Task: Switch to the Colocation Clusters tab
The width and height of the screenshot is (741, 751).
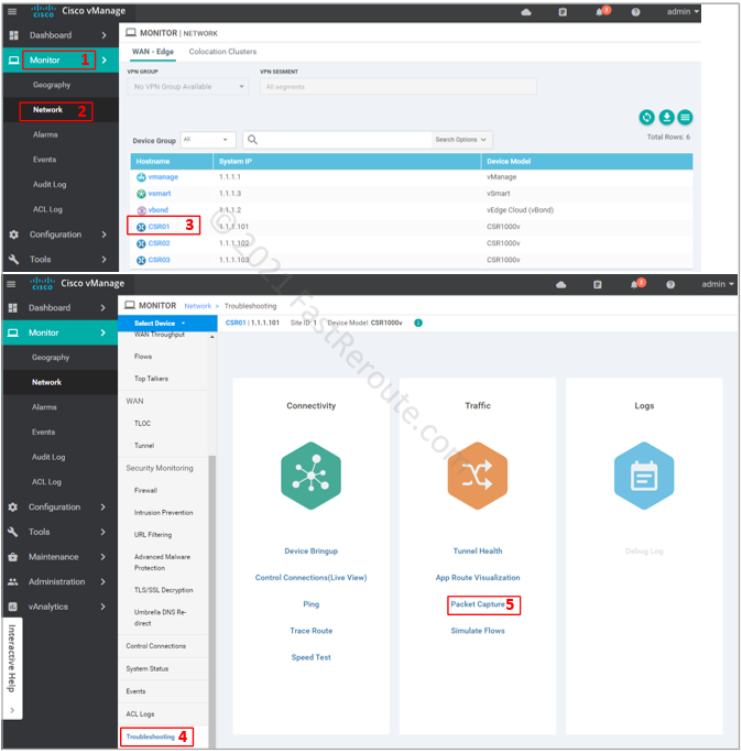Action: coord(223,52)
